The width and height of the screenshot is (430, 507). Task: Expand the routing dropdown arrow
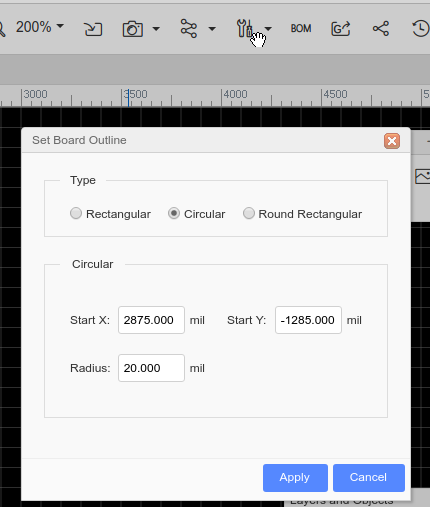coord(212,29)
